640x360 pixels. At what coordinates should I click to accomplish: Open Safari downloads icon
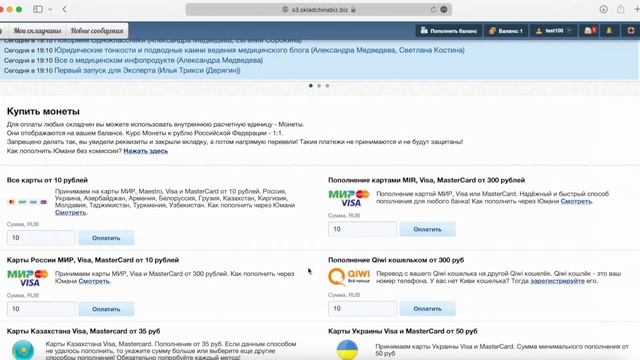[x=603, y=9]
